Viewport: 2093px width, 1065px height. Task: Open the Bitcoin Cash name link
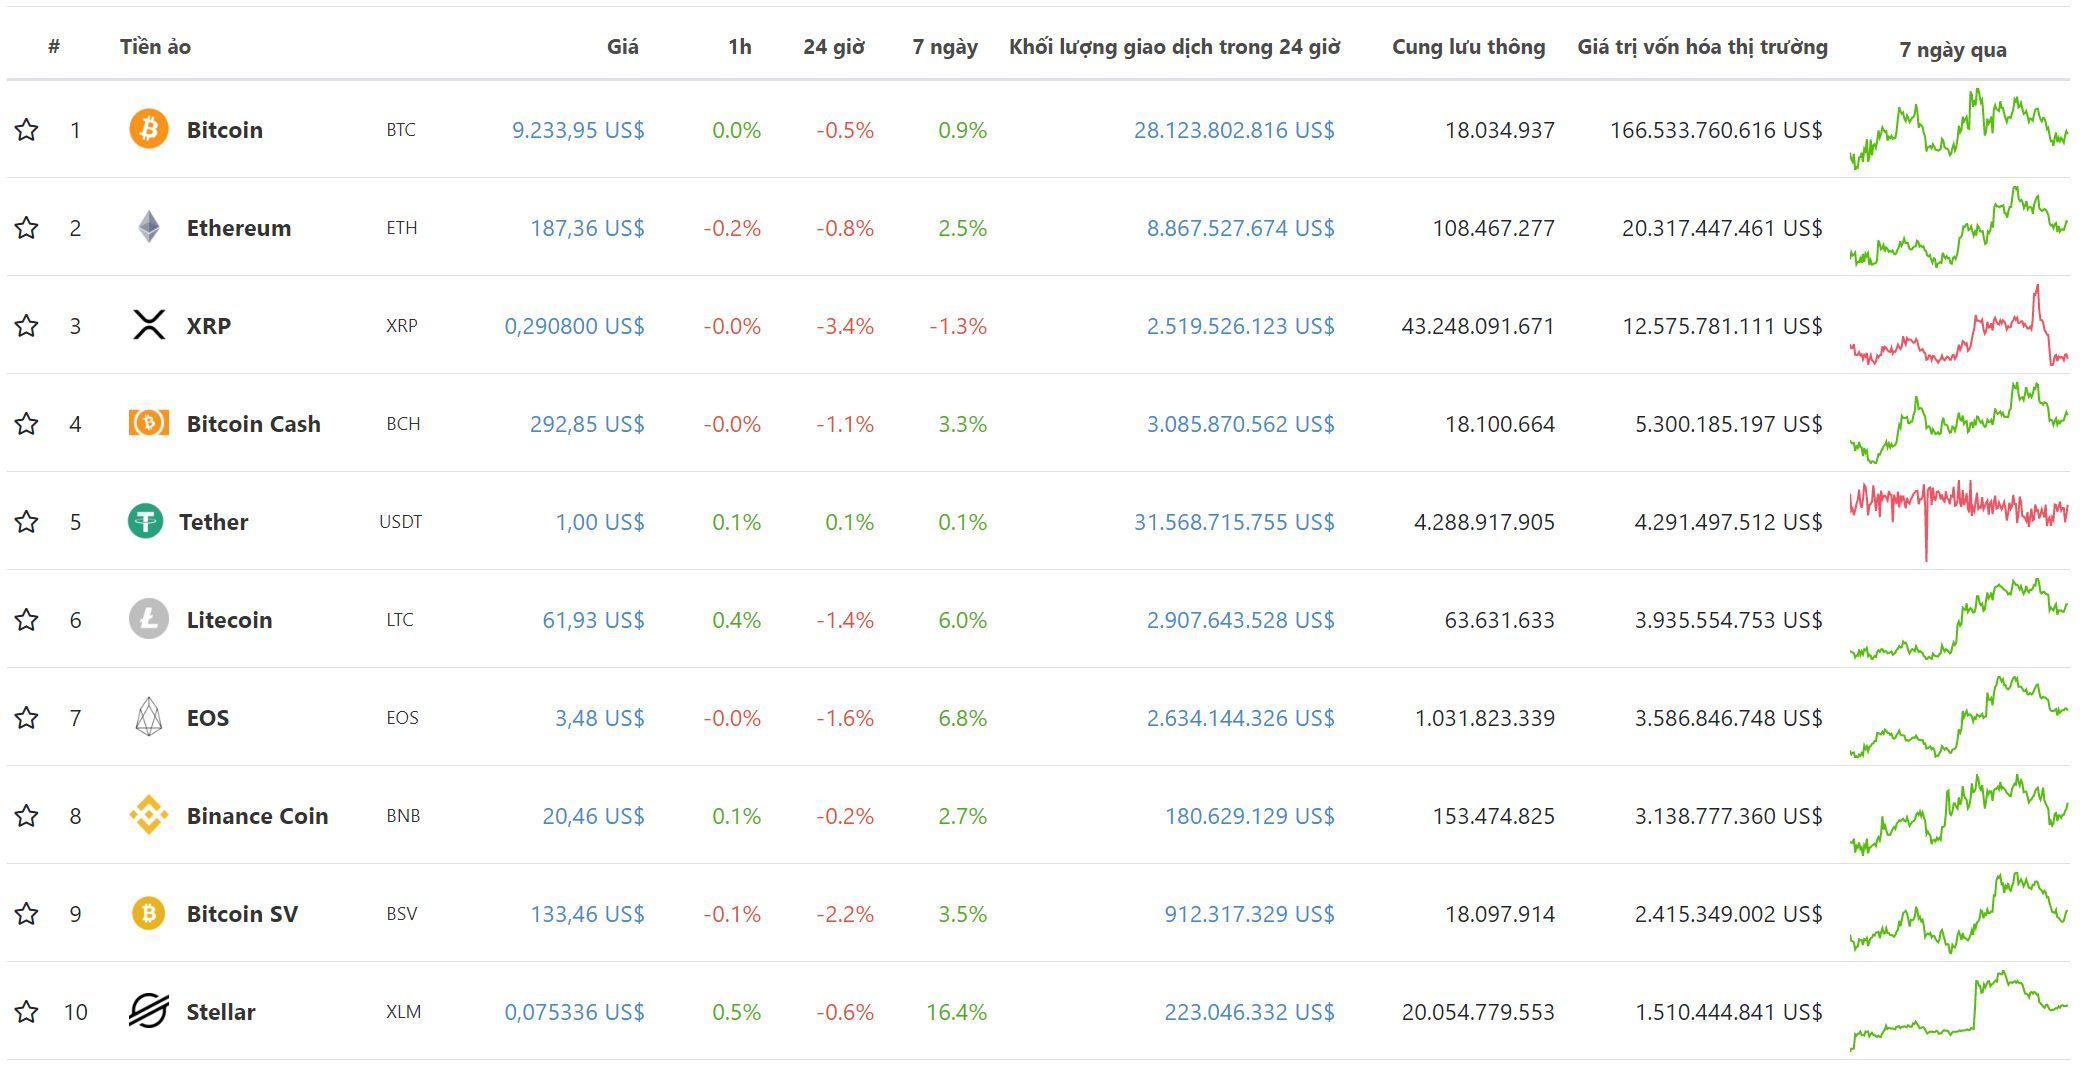254,423
